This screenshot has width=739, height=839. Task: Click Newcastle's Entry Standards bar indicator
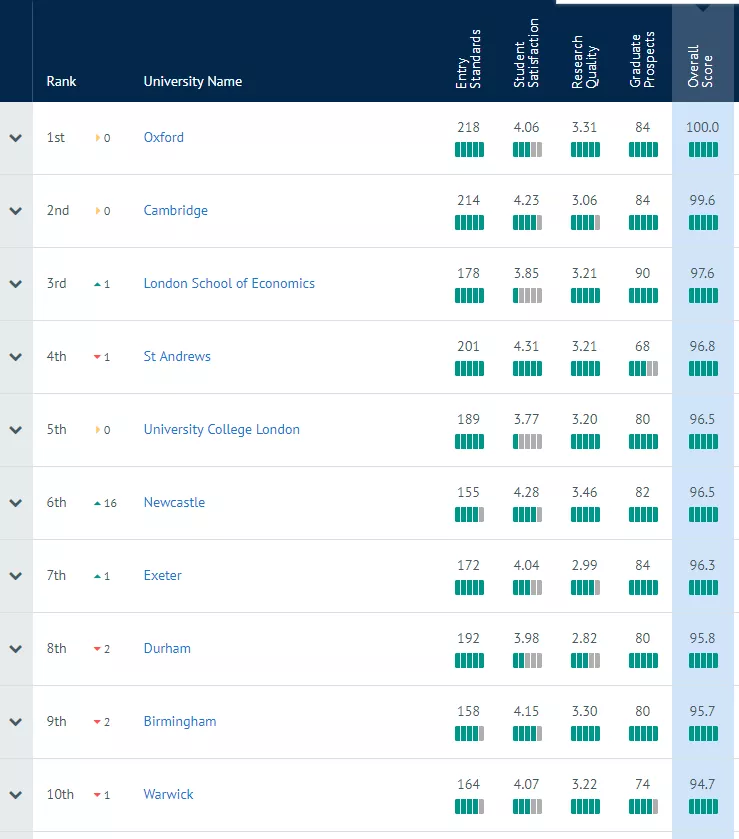point(469,515)
